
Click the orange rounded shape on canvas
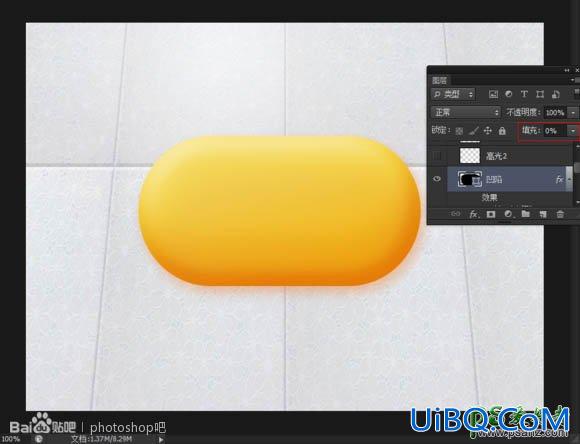pyautogui.click(x=279, y=211)
